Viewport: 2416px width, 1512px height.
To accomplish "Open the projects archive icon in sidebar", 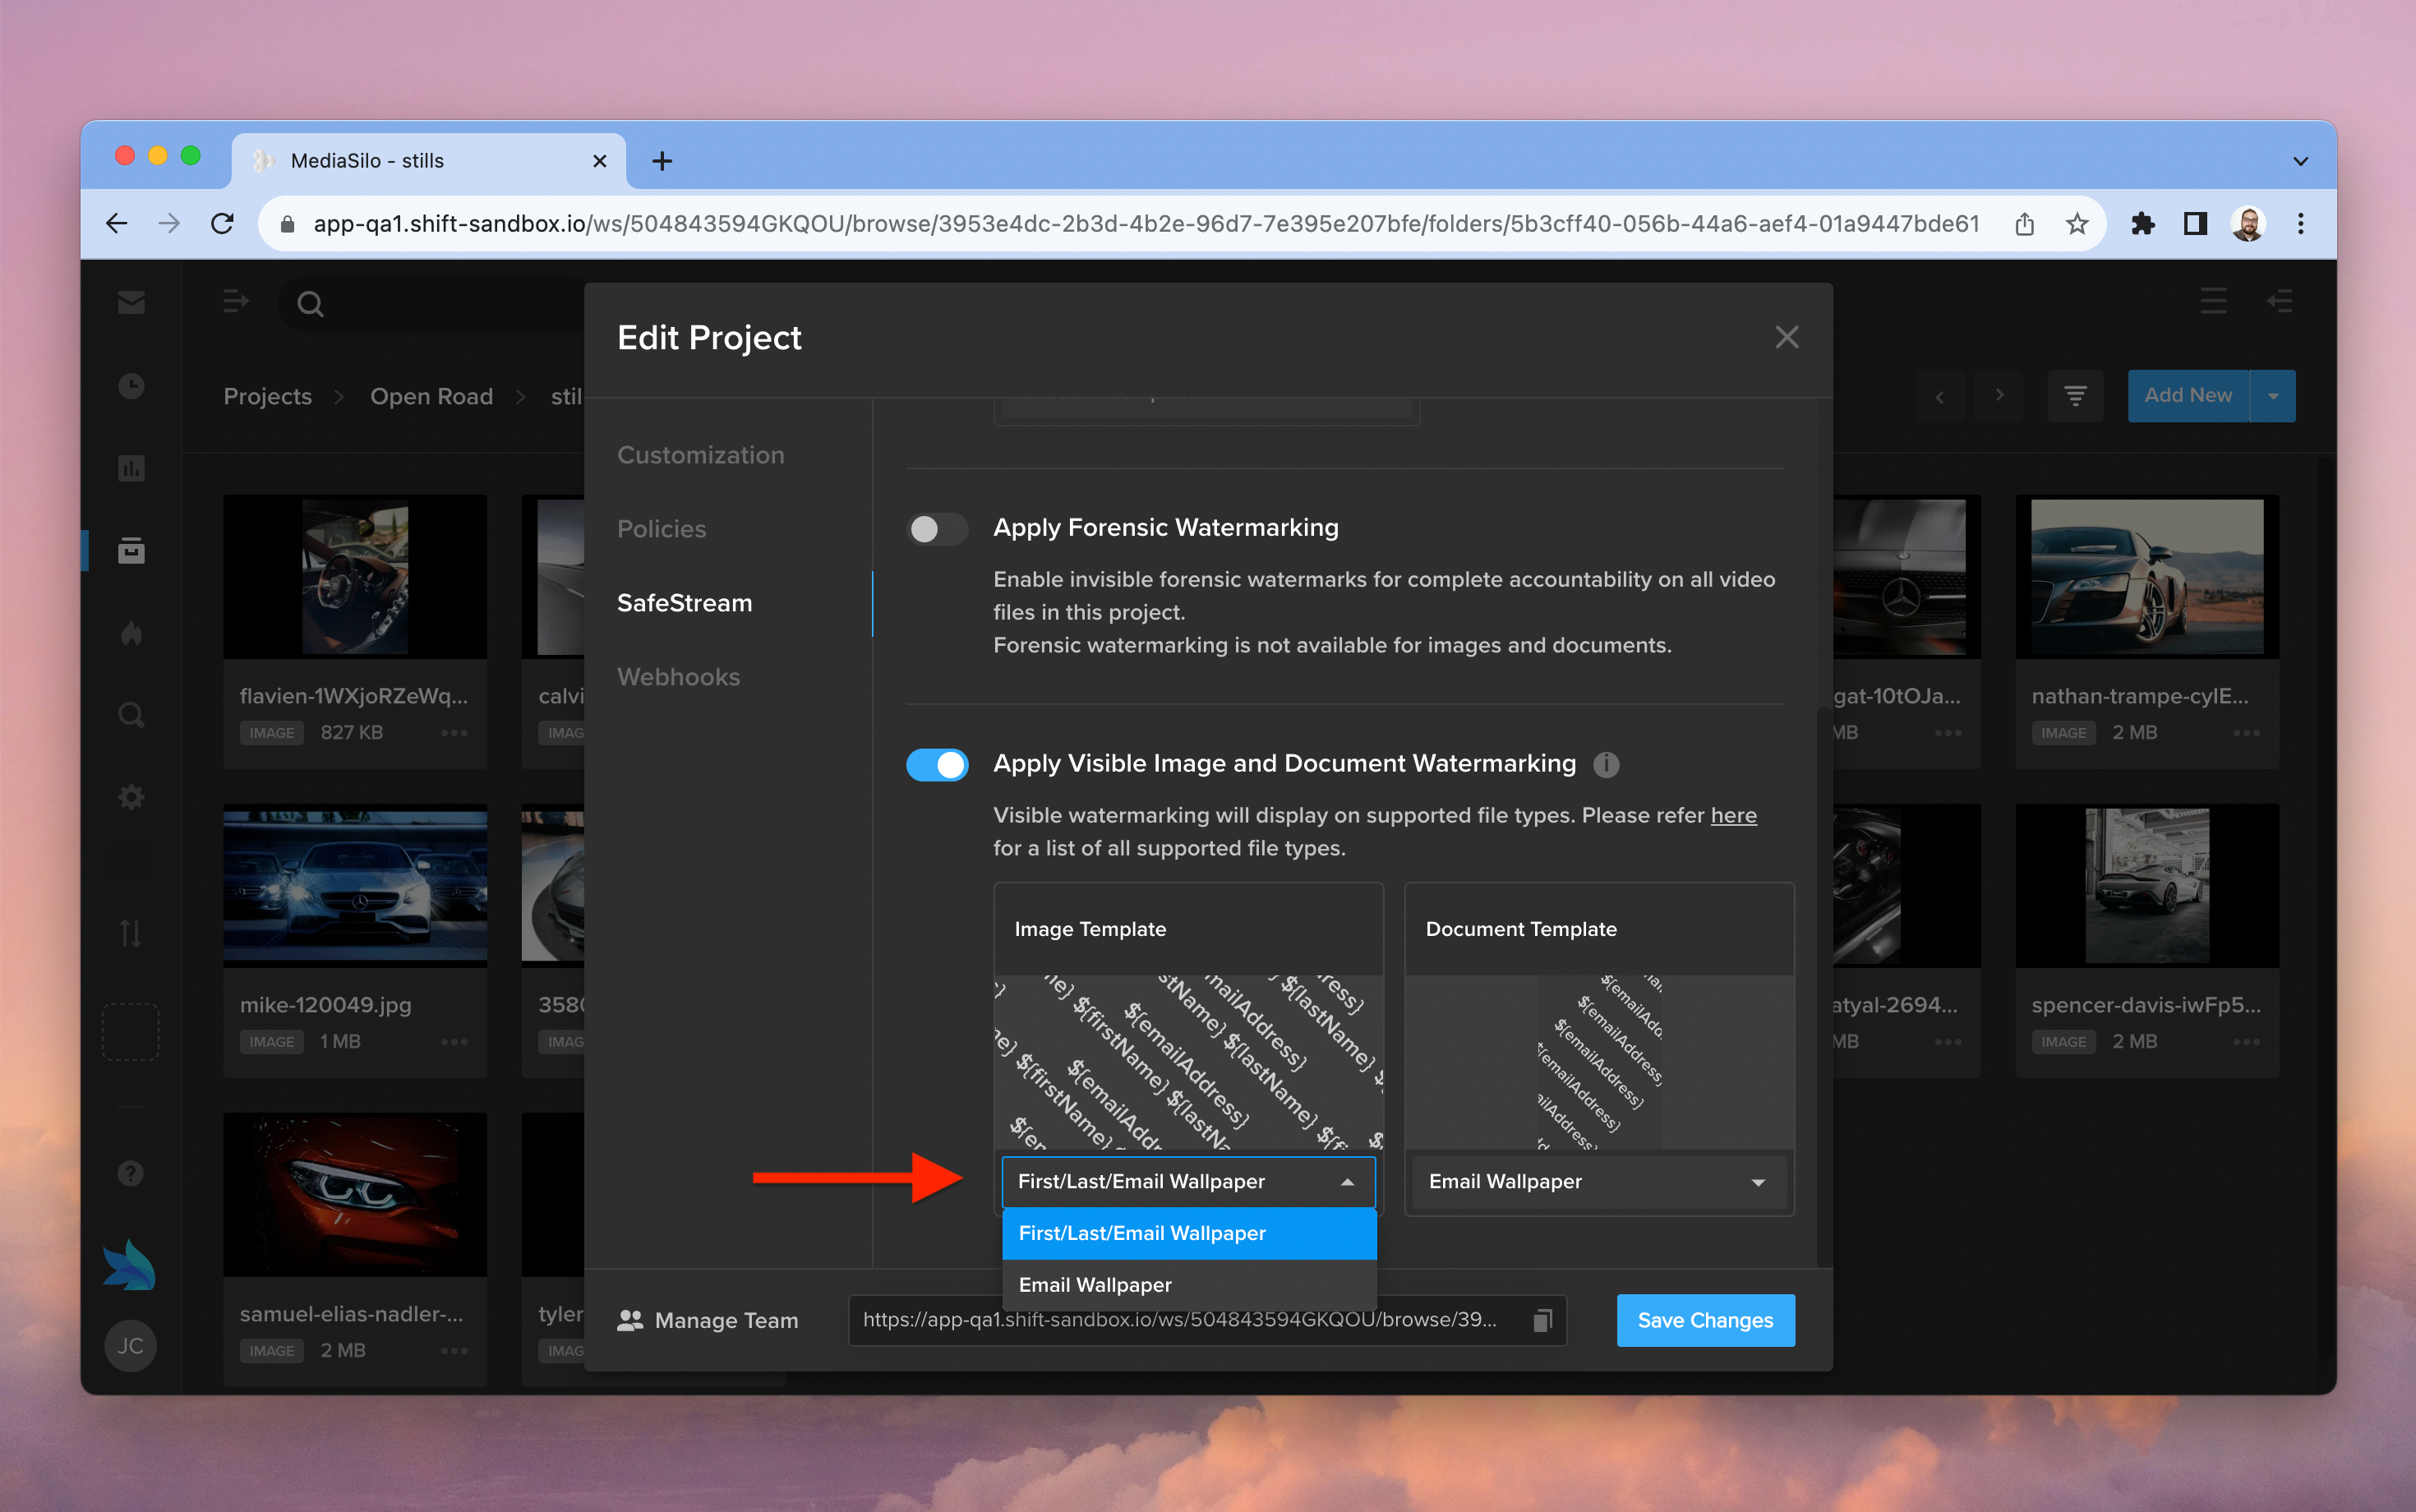I will tap(131, 550).
